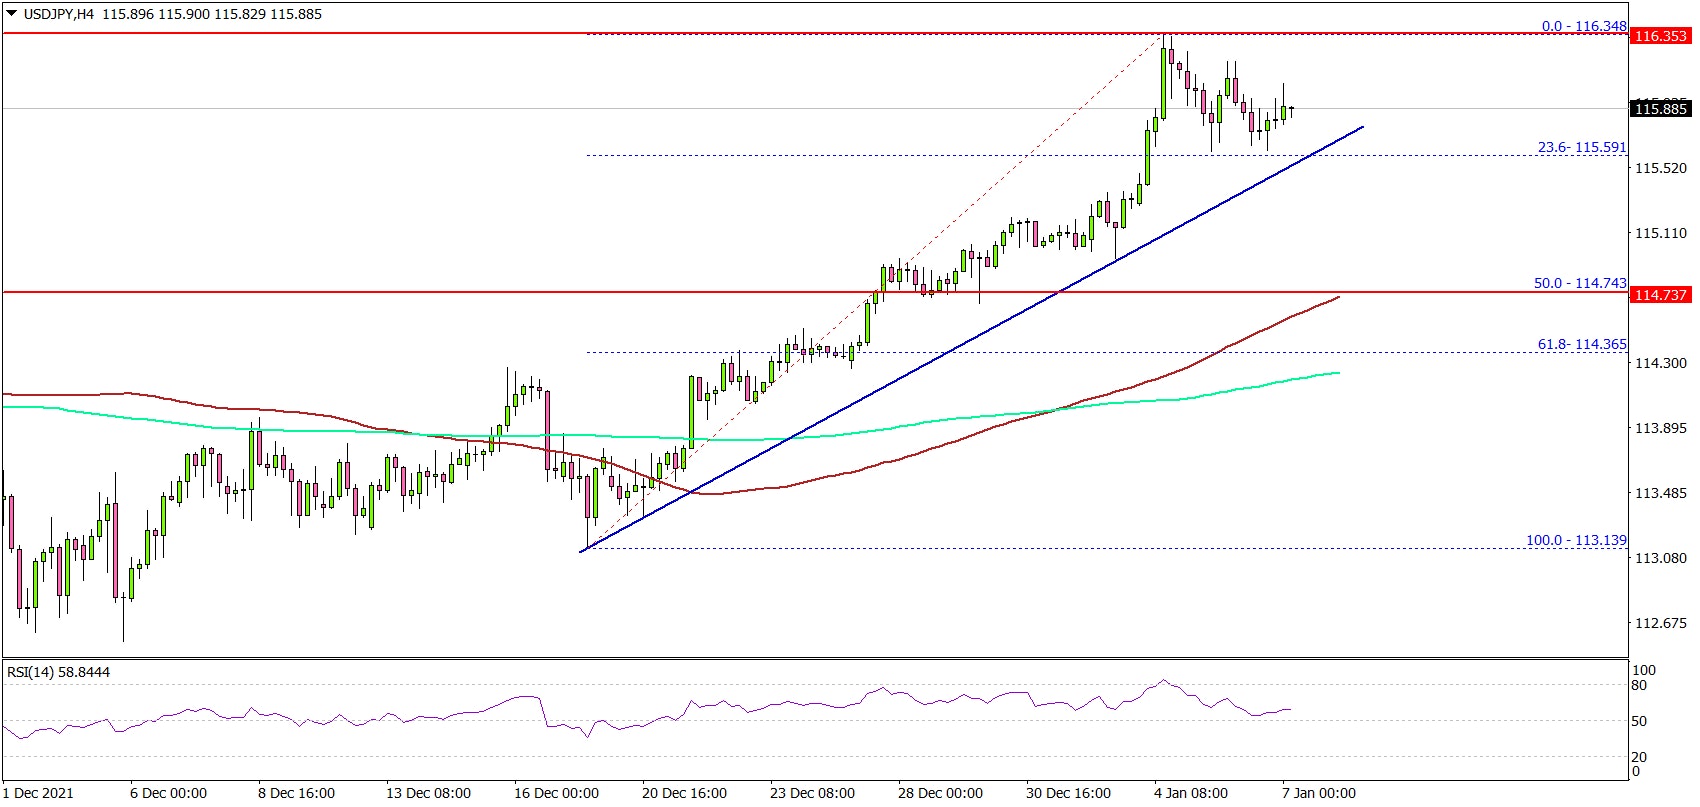
Task: Click the 100.0 - 113.139 Fibonacci label
Action: pos(1576,540)
